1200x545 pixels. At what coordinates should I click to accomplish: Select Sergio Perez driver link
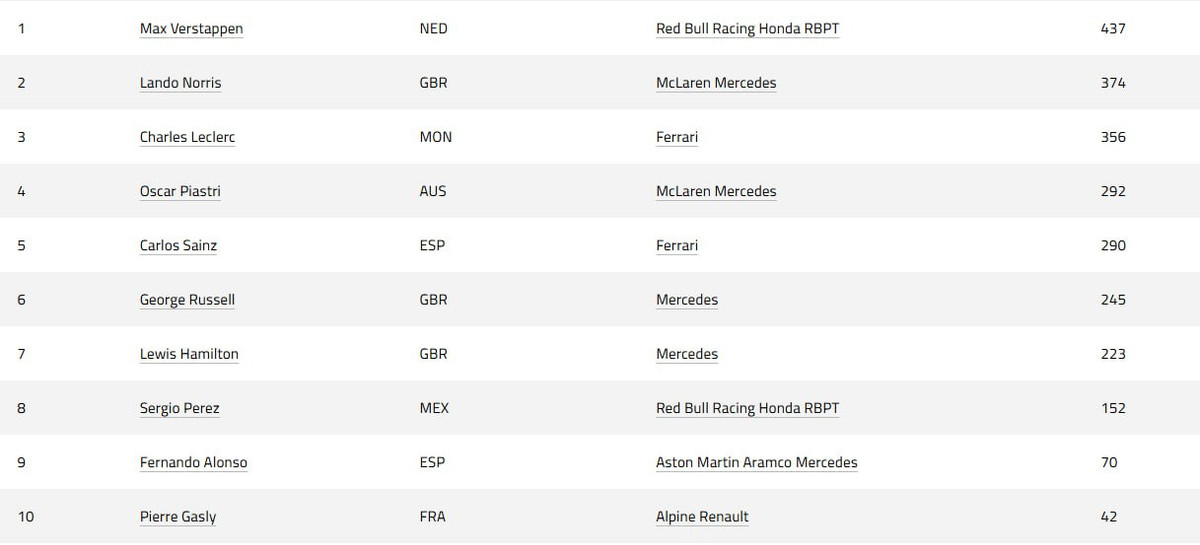click(179, 408)
